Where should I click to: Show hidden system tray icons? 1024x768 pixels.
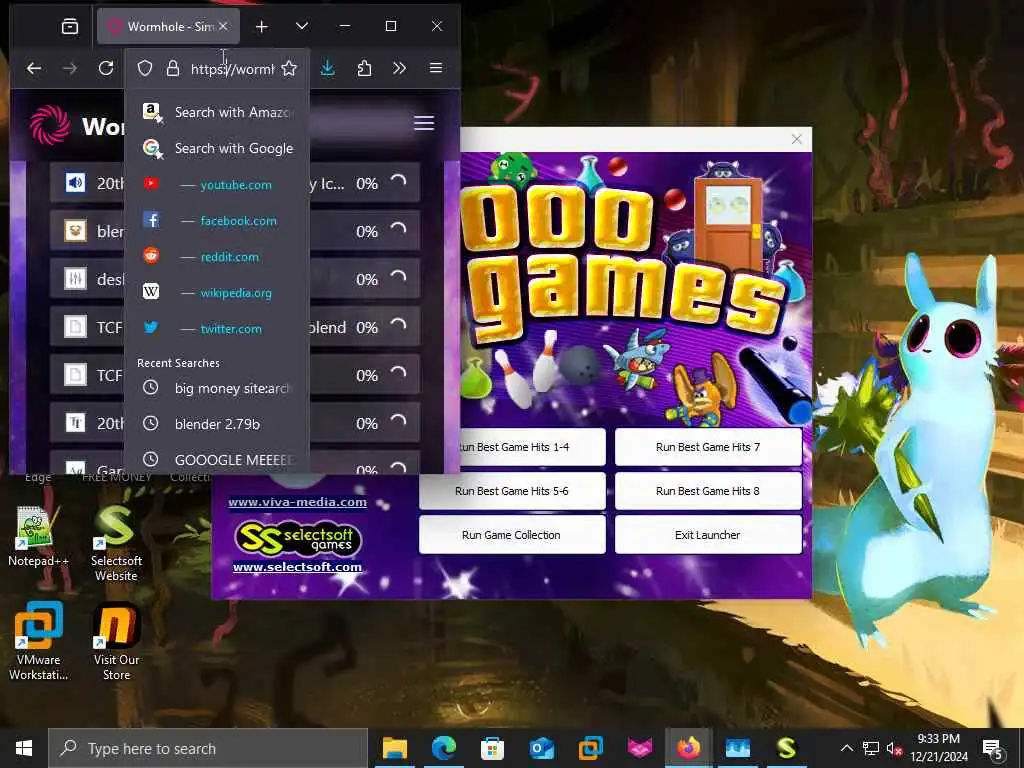click(x=846, y=748)
